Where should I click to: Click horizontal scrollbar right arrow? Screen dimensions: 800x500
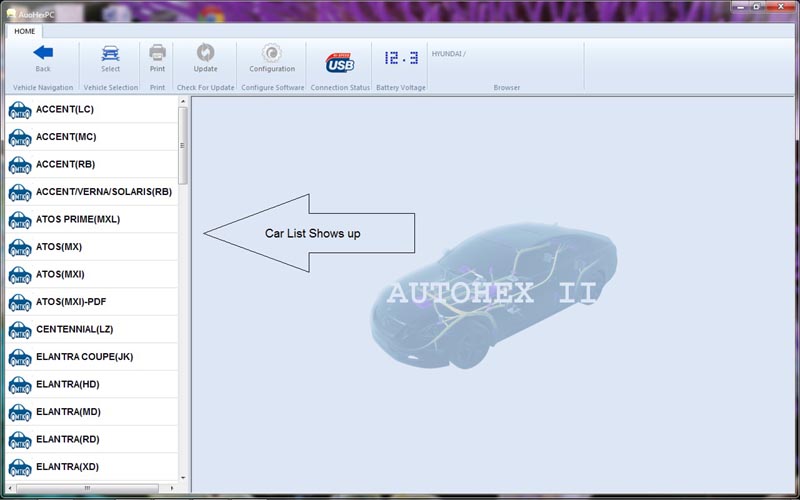click(172, 488)
